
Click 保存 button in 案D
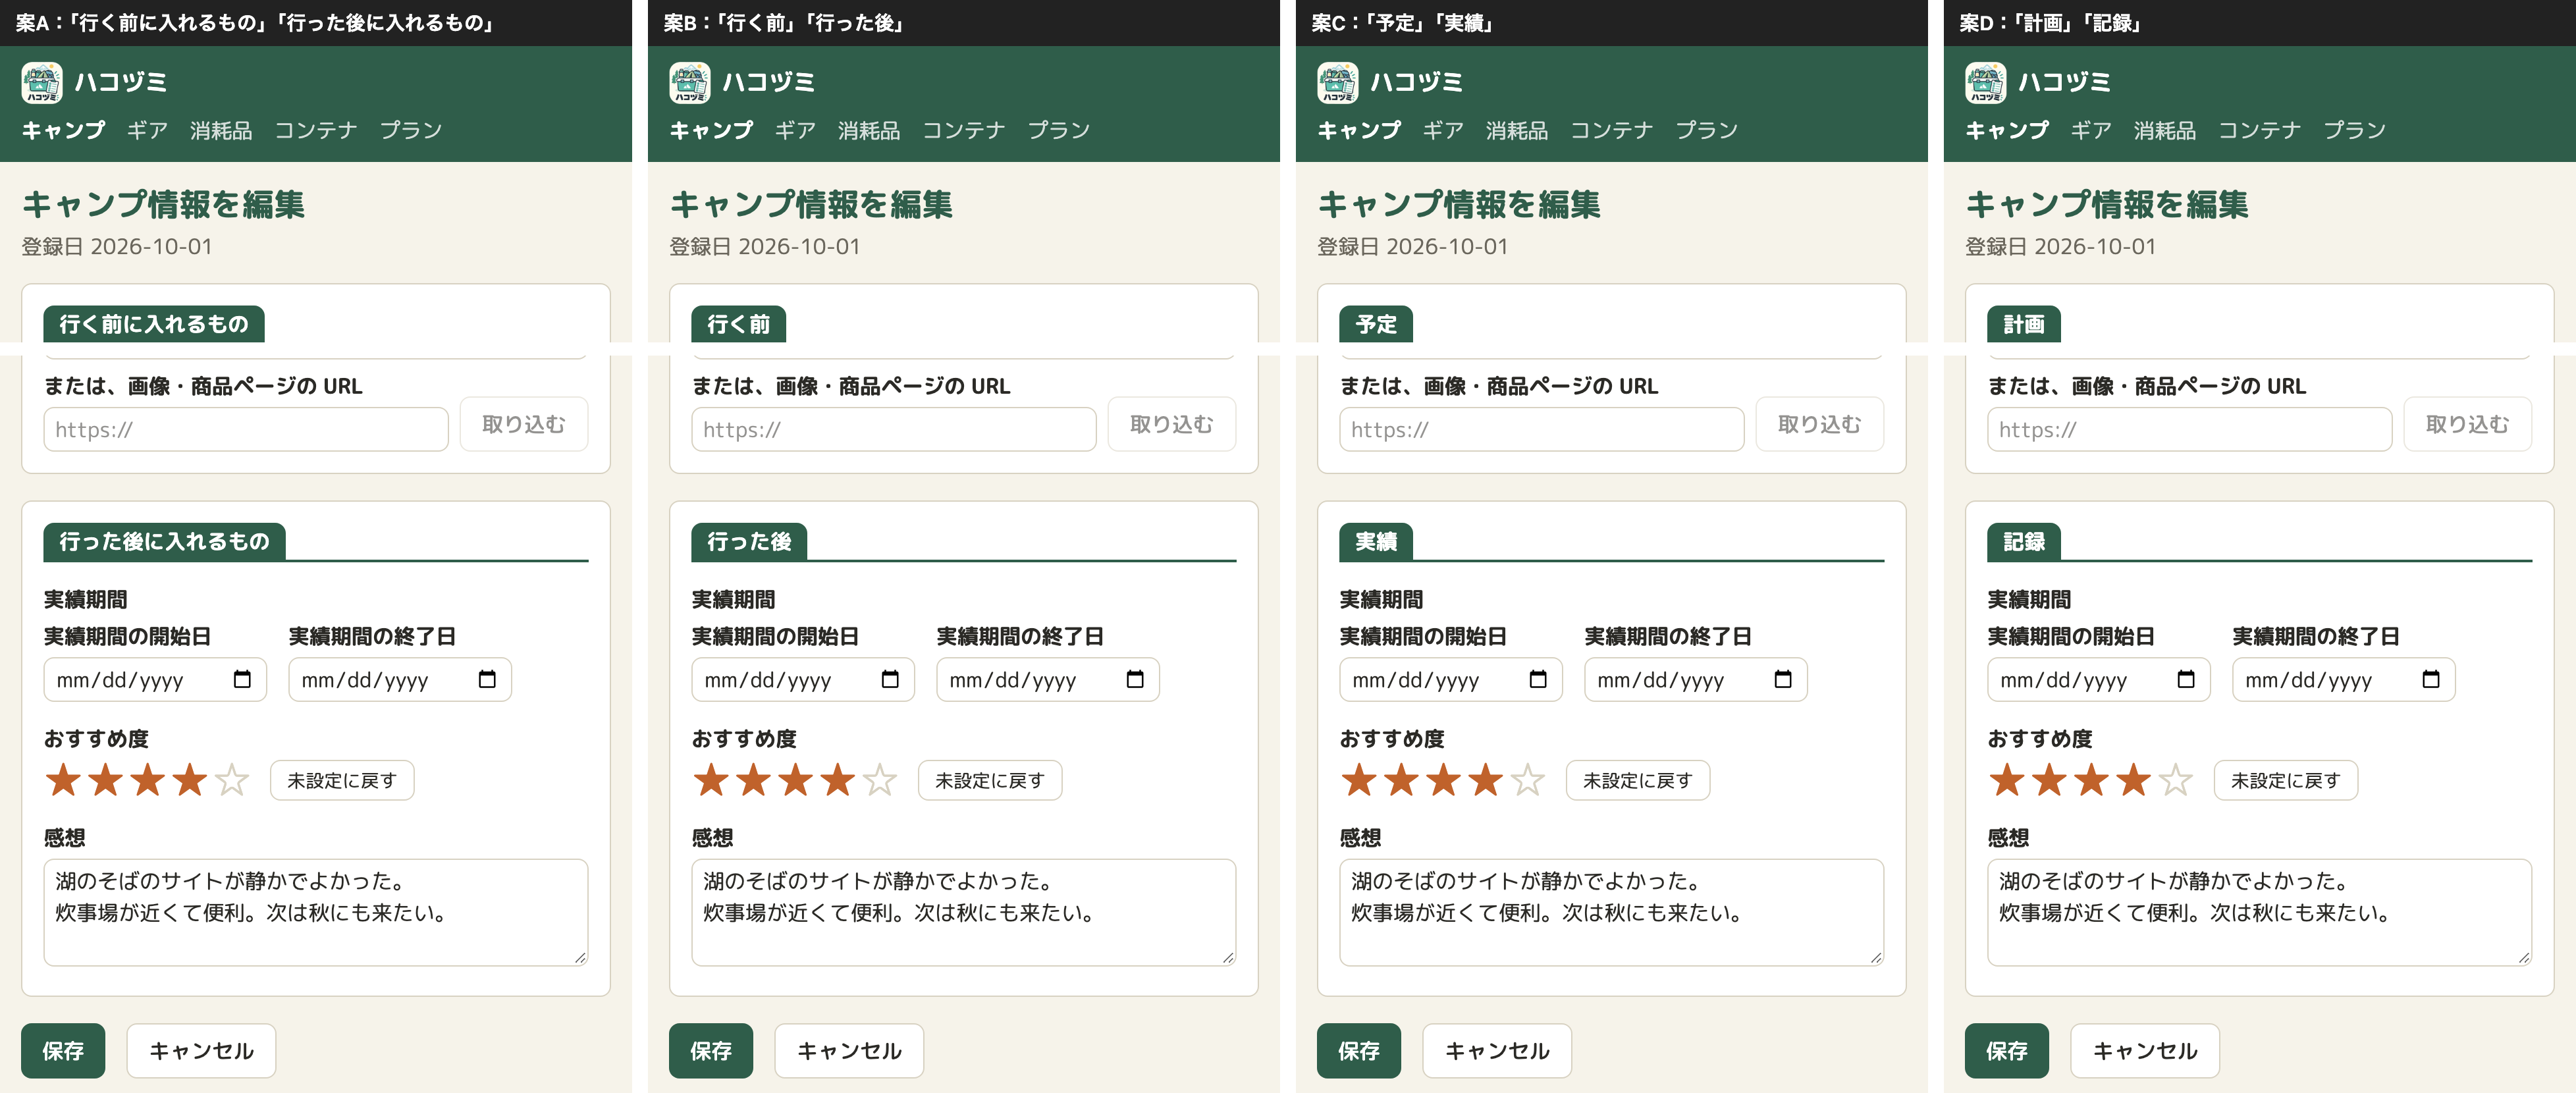coord(2007,1051)
